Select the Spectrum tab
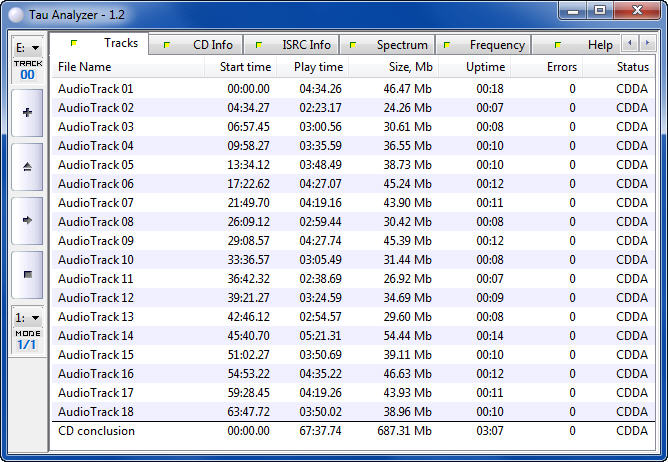The width and height of the screenshot is (668, 462). tap(393, 45)
